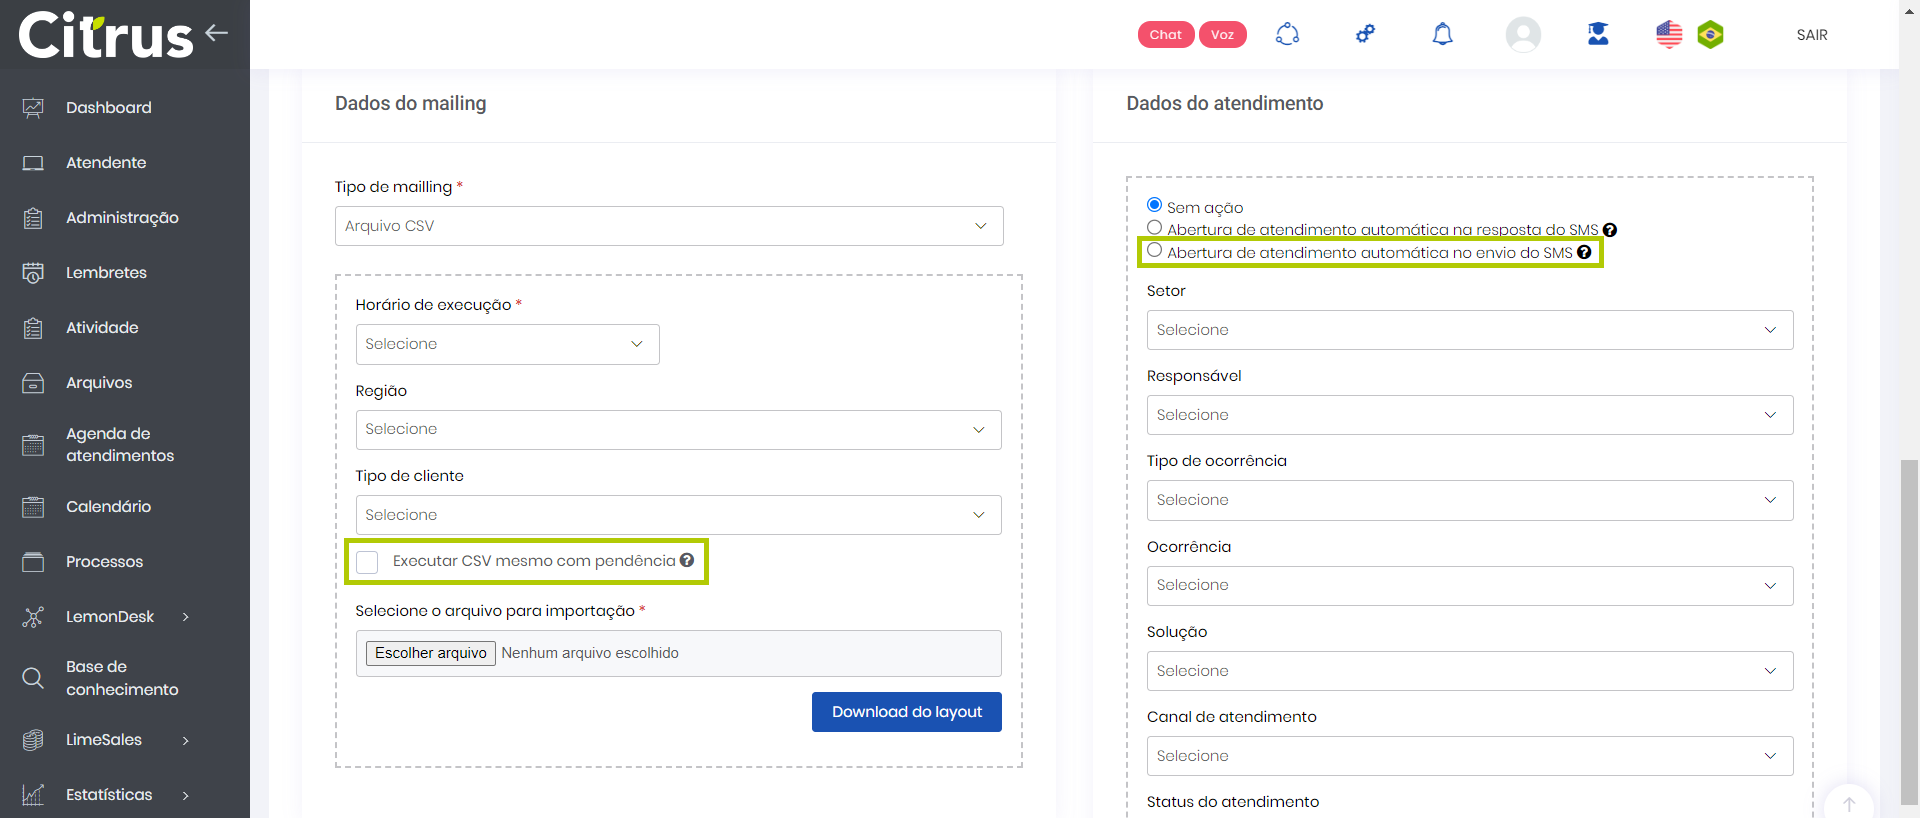This screenshot has height=818, width=1920.
Task: Click the SAIR logout link
Action: click(1811, 35)
